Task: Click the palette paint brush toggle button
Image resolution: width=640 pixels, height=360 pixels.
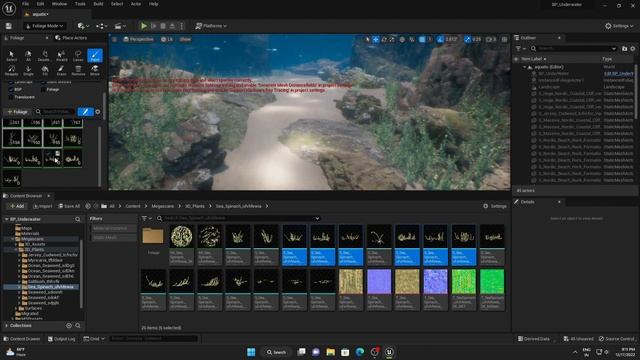Action: tap(85, 111)
